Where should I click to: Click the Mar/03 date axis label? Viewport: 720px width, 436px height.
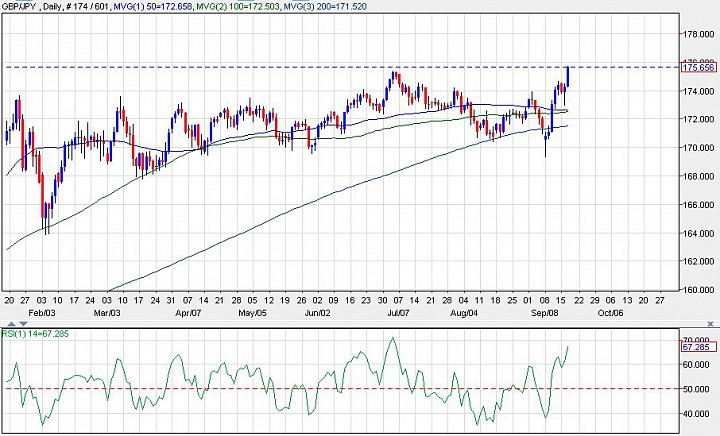click(x=107, y=313)
